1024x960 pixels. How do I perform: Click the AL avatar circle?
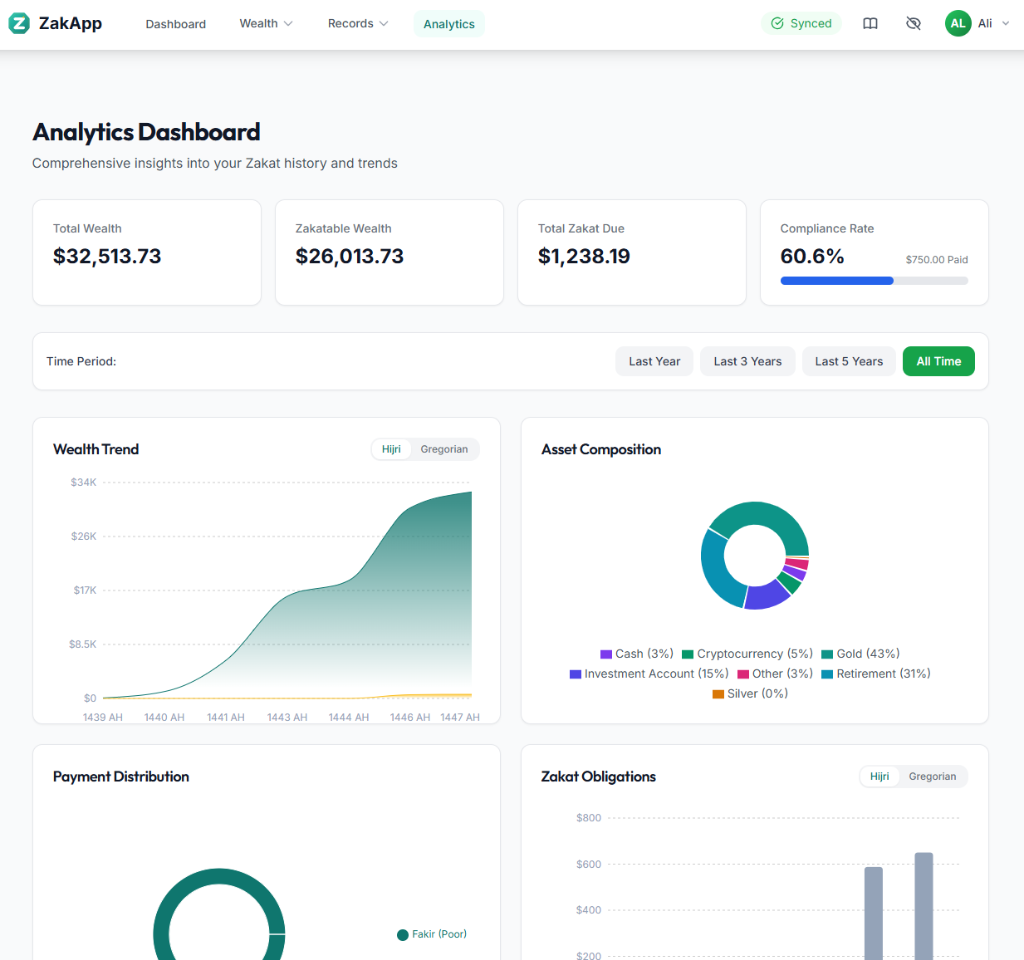pyautogui.click(x=957, y=23)
